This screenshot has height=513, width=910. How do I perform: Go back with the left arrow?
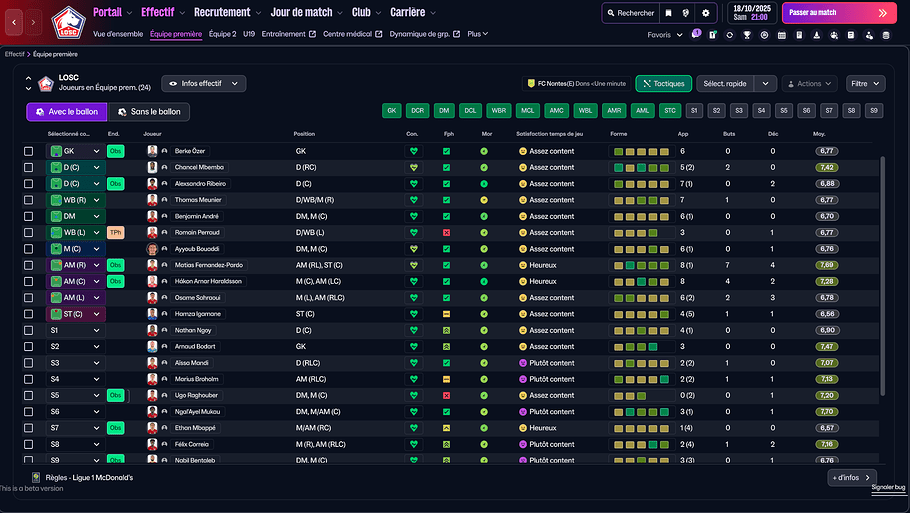pos(13,20)
